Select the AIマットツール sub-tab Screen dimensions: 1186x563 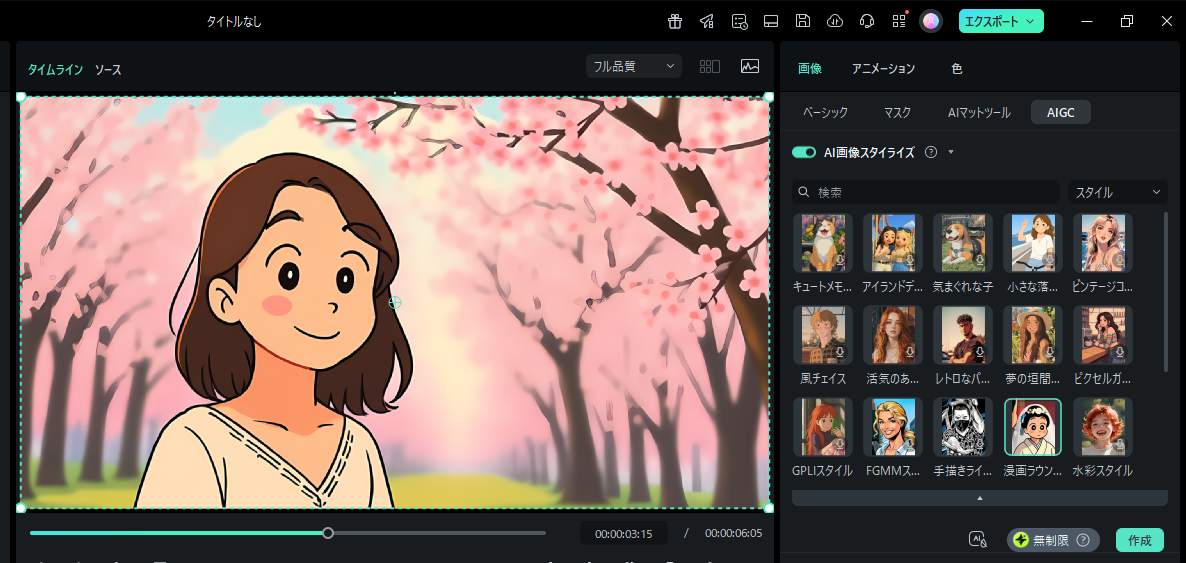click(979, 113)
